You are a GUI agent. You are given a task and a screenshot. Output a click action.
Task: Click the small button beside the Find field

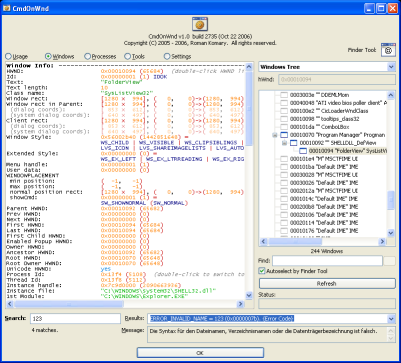point(389,261)
